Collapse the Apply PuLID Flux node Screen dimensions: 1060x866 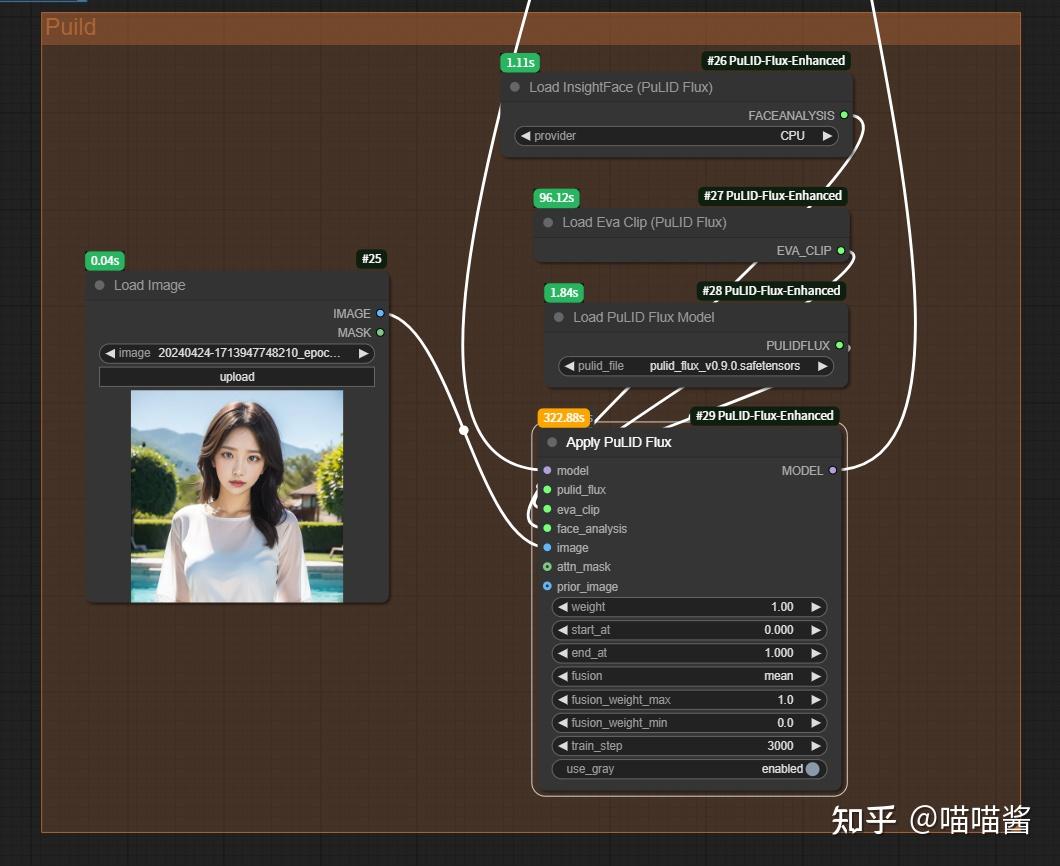coord(551,442)
